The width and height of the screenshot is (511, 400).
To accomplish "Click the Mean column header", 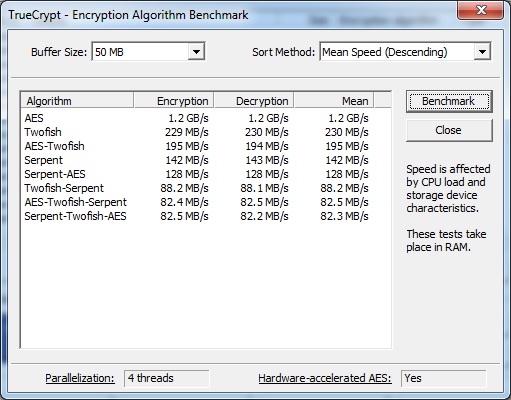I will (334, 101).
